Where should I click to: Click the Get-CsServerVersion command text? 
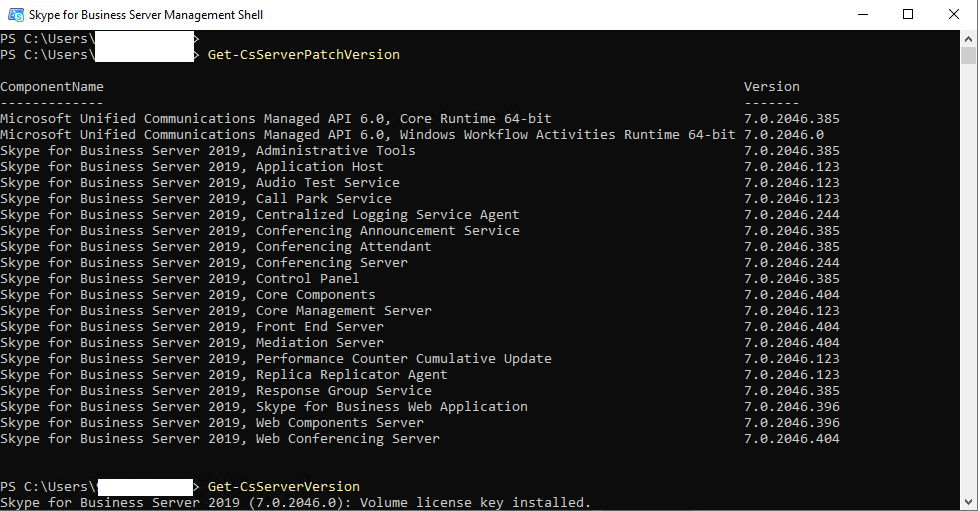click(x=284, y=487)
